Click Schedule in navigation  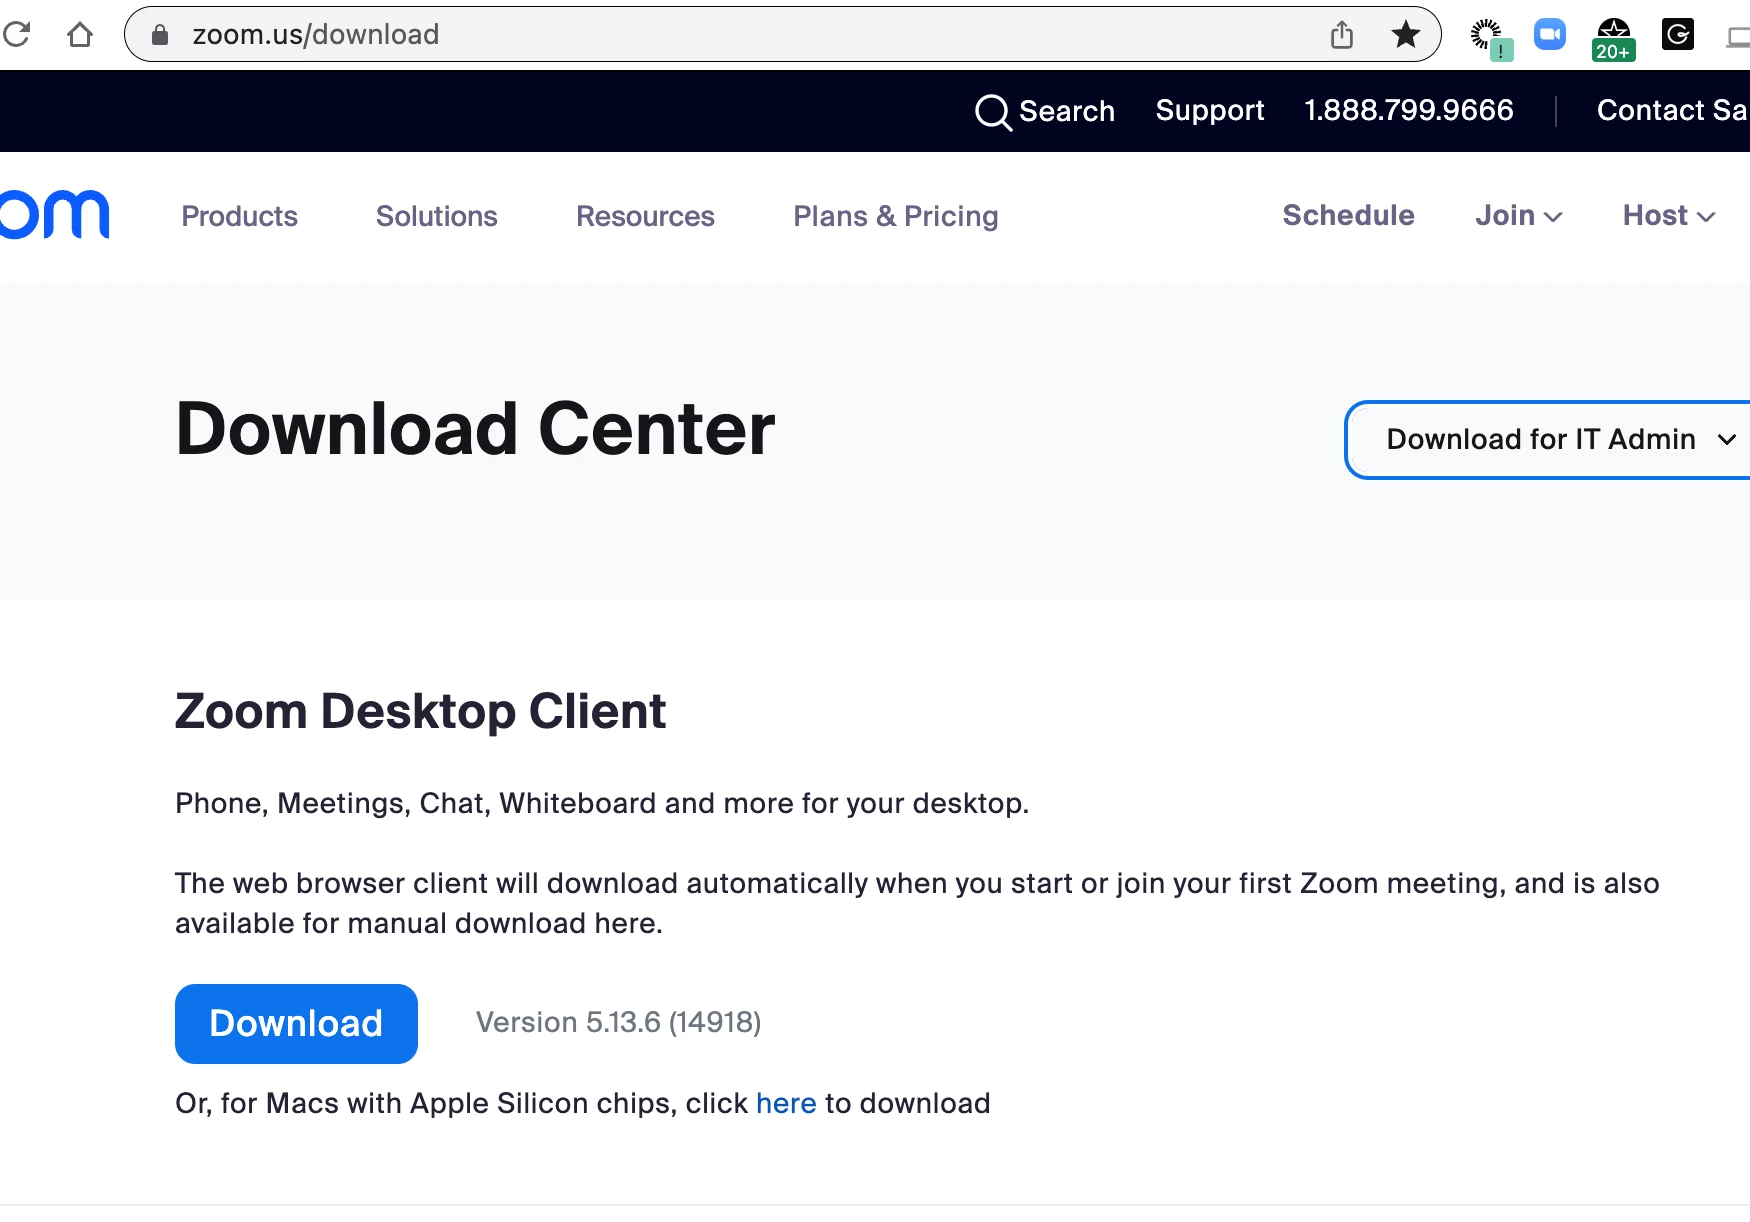(1349, 215)
